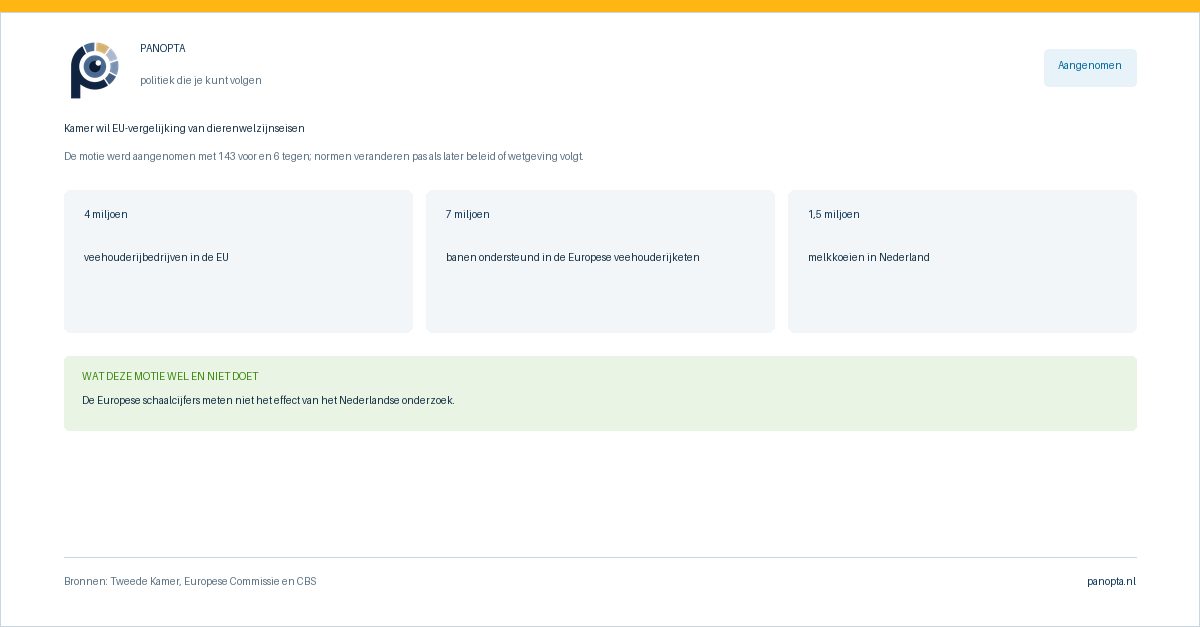
Task: Click the 7 miljoen figure
Action: tap(468, 215)
